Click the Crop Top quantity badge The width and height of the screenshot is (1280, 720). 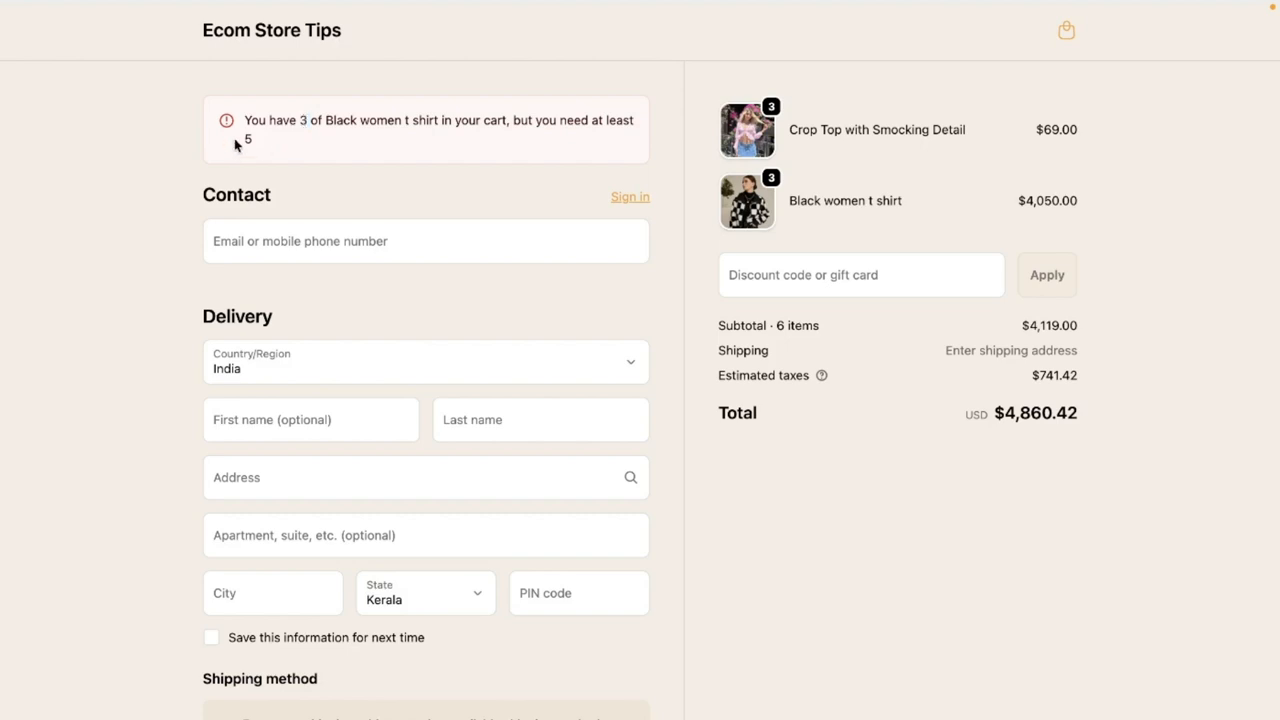(x=771, y=107)
